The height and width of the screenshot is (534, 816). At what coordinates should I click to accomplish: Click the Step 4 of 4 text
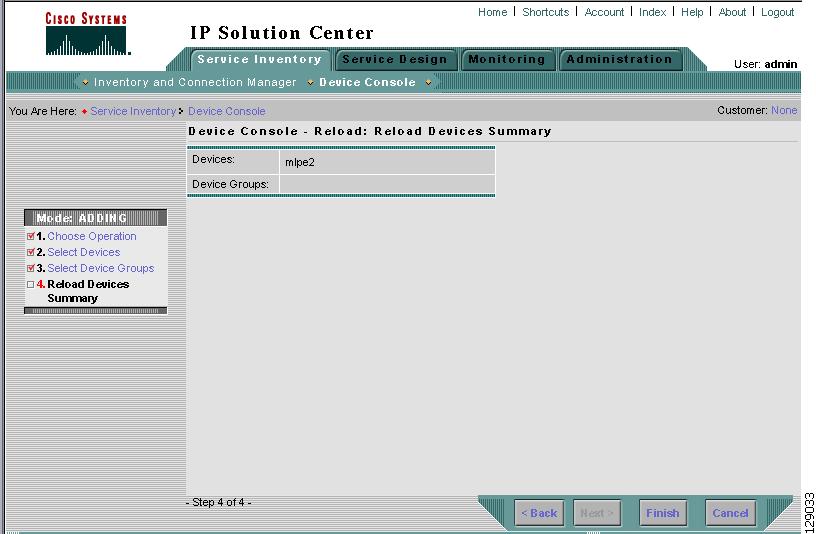[x=219, y=502]
